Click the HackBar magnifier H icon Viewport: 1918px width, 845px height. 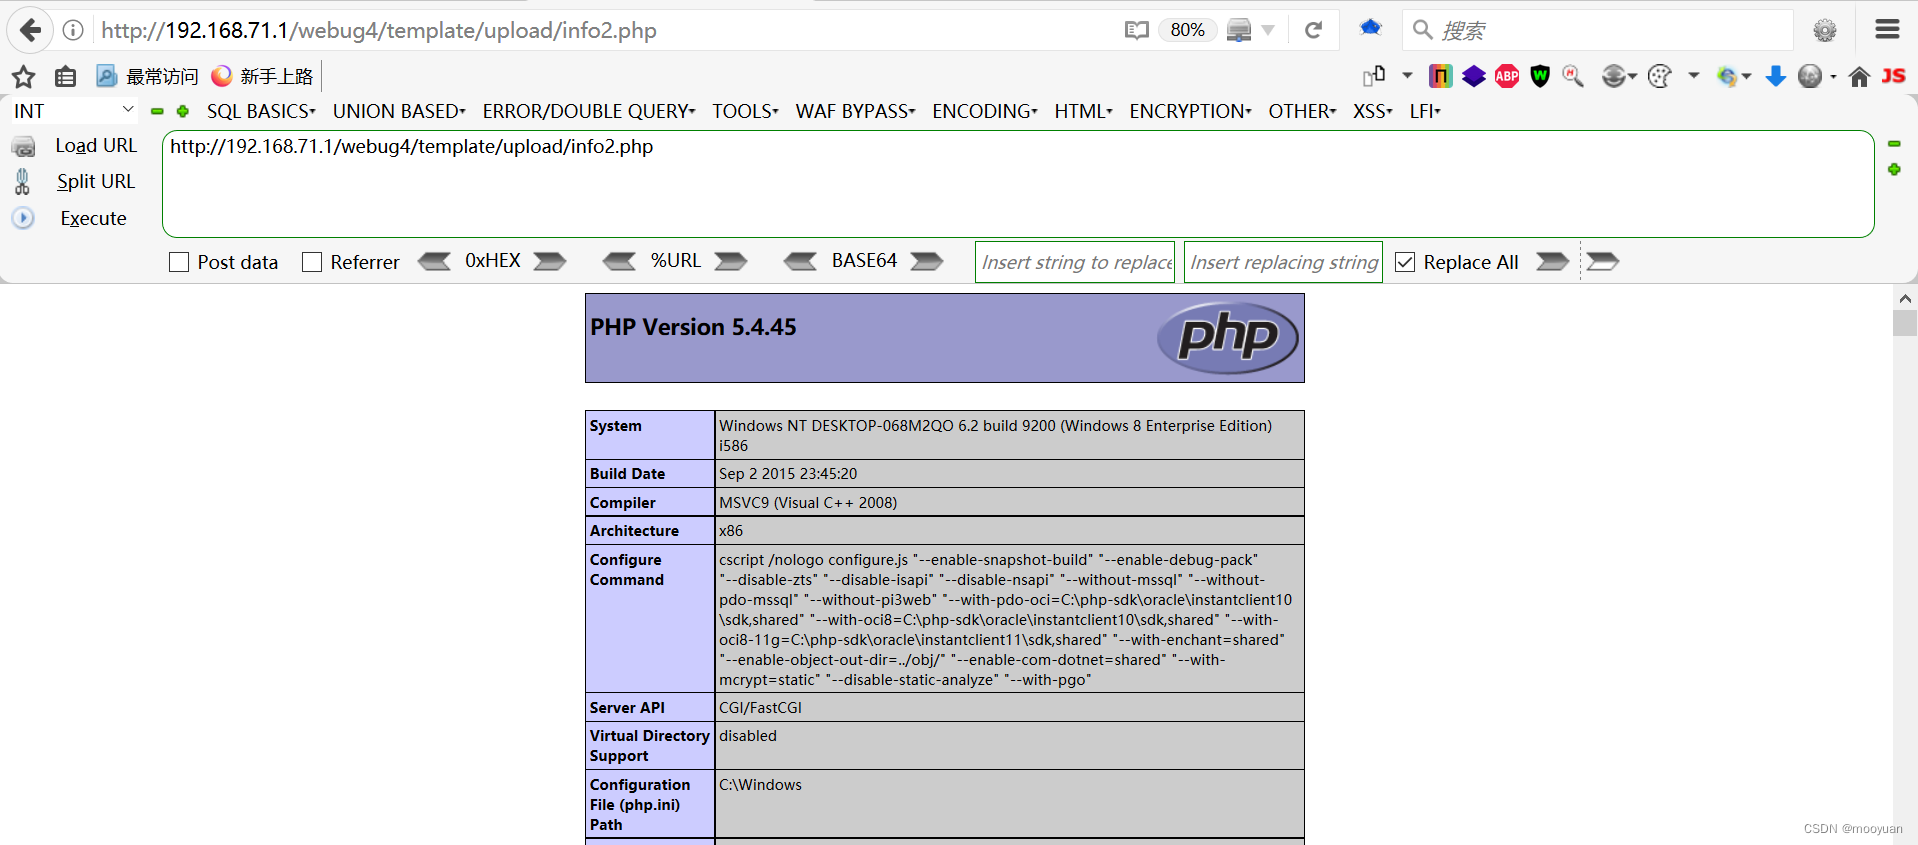click(x=1573, y=76)
